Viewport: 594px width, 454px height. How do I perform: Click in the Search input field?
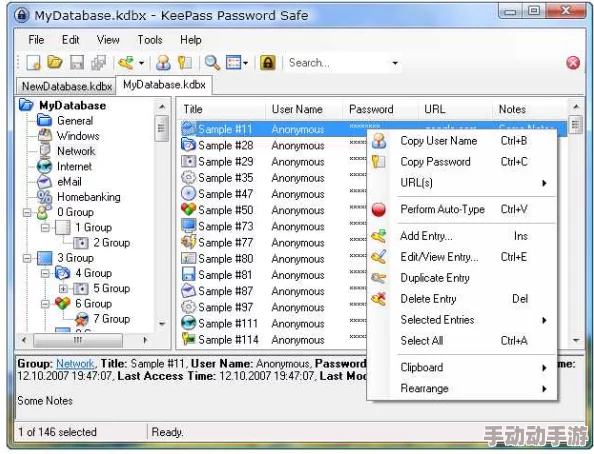click(337, 63)
